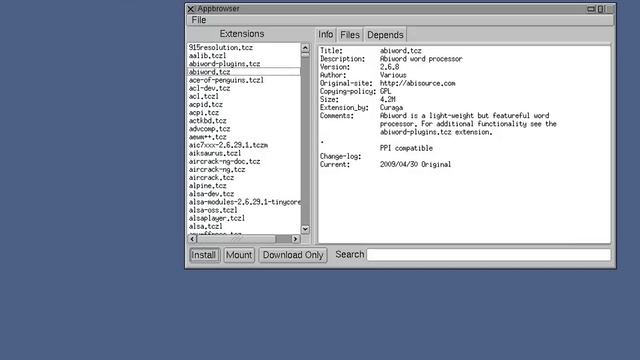The image size is (640, 360).
Task: Click the Appbrowser title bar text
Action: (218, 9)
